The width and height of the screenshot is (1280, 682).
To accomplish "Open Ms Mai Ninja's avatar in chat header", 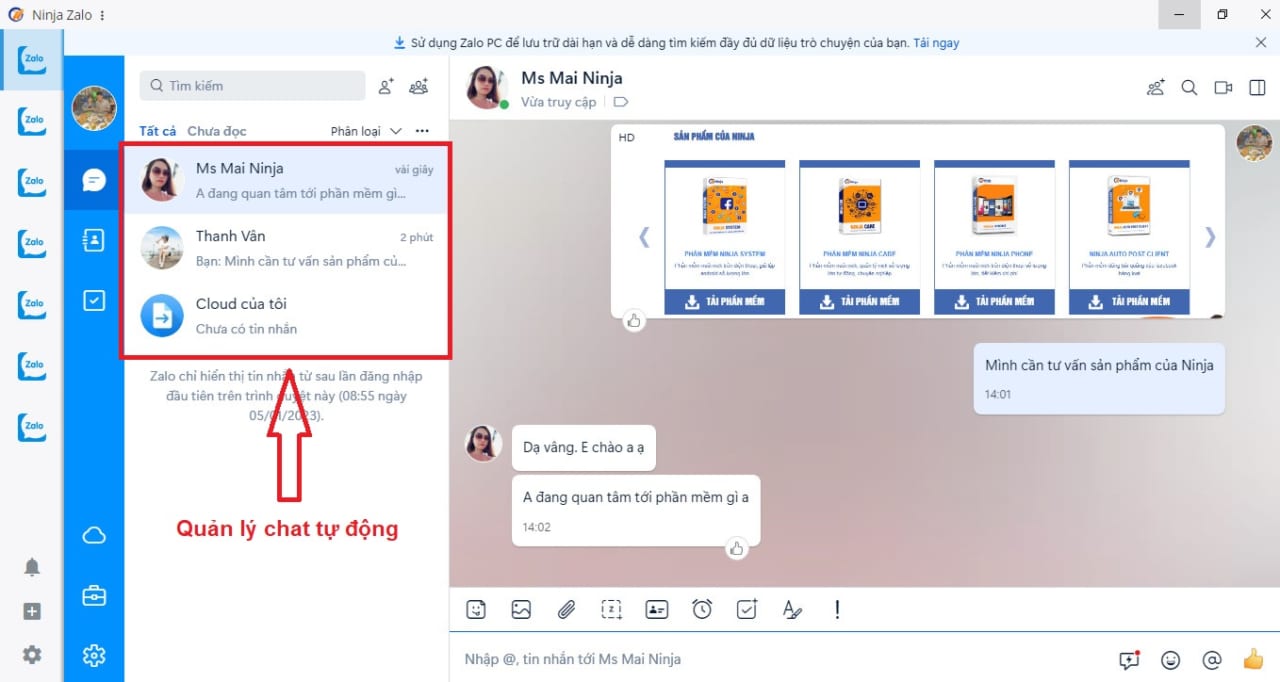I will tap(488, 88).
